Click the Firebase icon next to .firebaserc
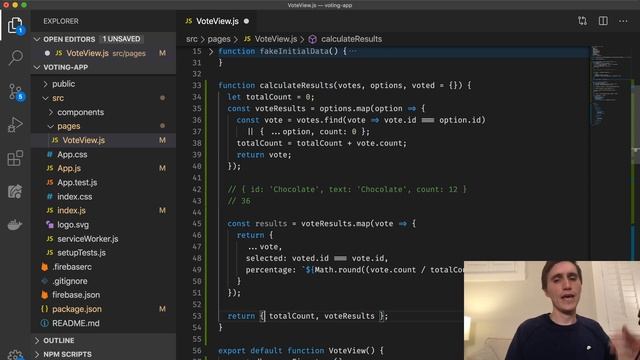 click(45, 267)
